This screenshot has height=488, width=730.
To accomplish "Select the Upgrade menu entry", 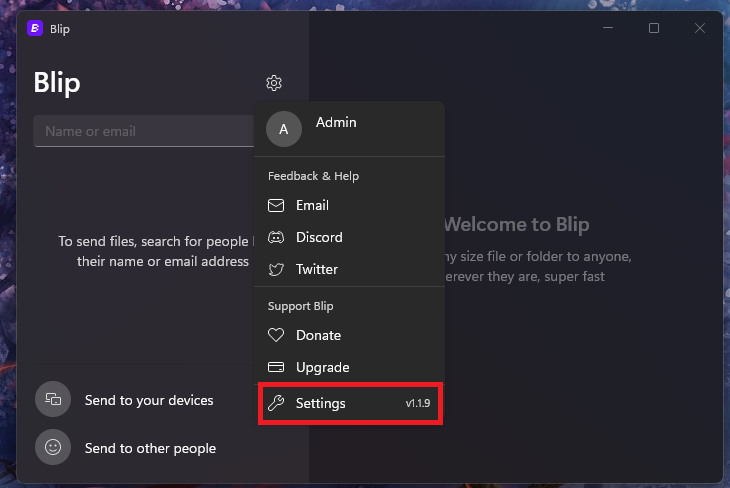I will coord(322,368).
